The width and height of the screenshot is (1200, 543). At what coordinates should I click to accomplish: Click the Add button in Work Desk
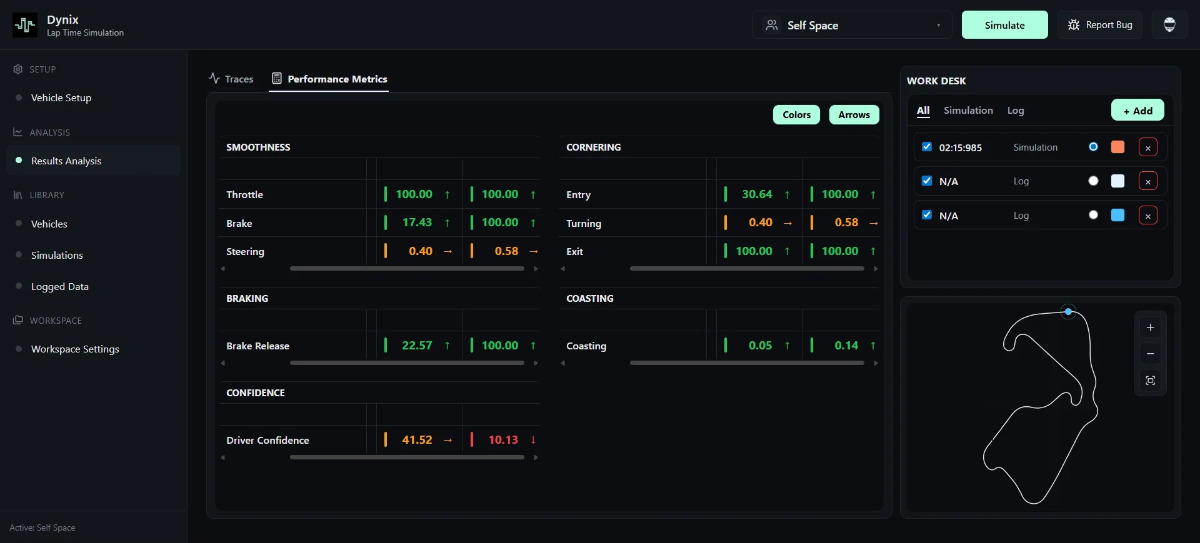(1137, 111)
